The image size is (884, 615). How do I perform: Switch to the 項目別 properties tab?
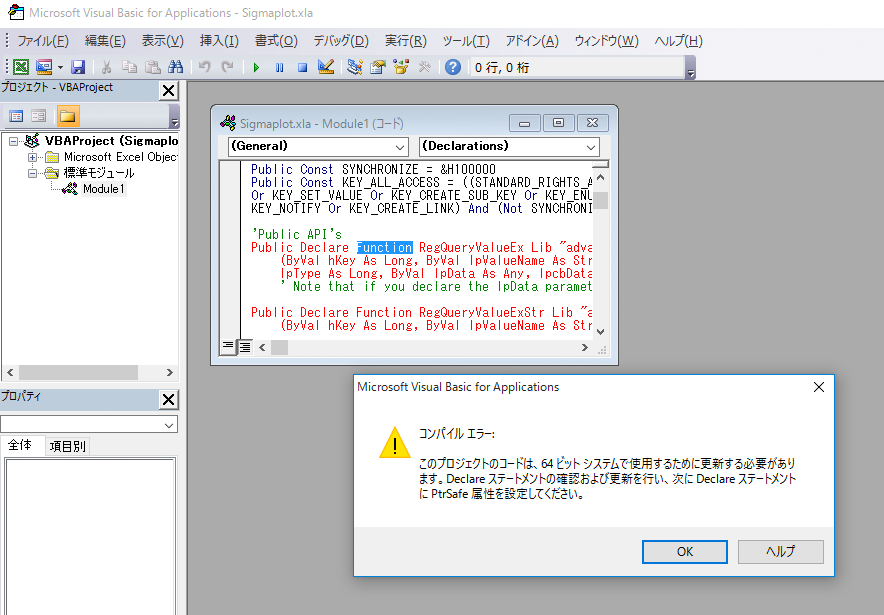point(67,446)
